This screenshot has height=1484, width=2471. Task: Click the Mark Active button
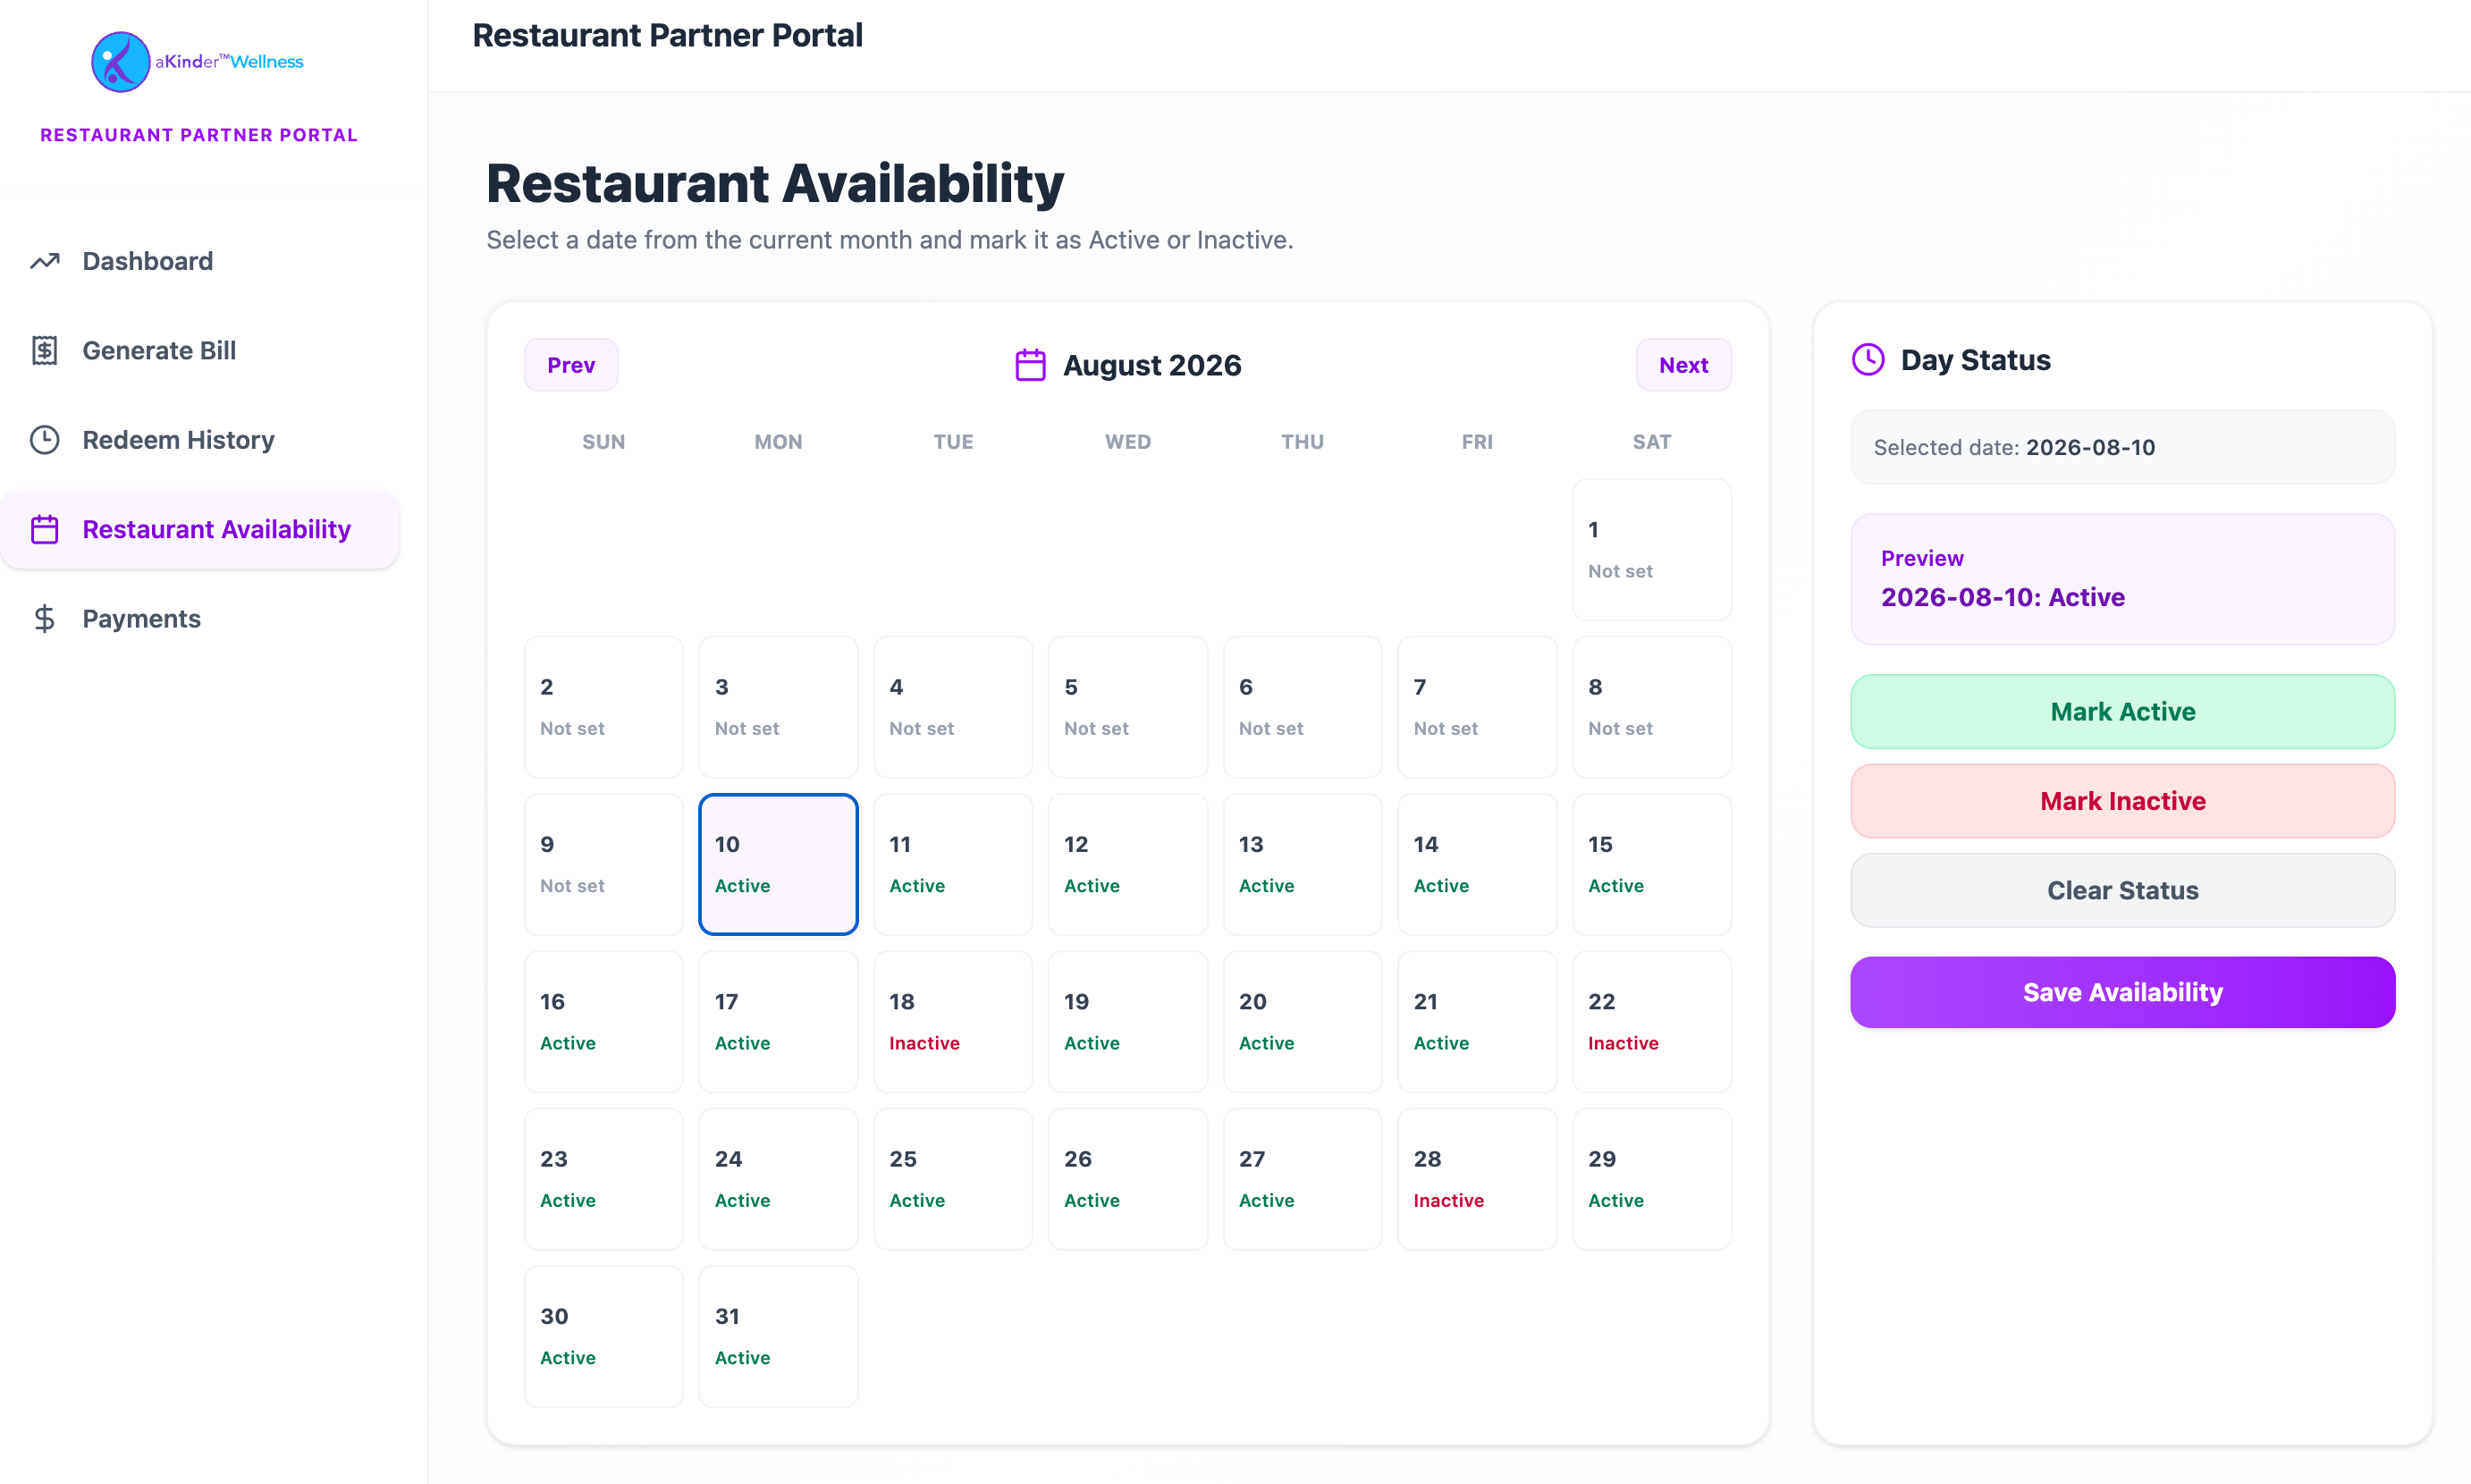click(x=2122, y=712)
